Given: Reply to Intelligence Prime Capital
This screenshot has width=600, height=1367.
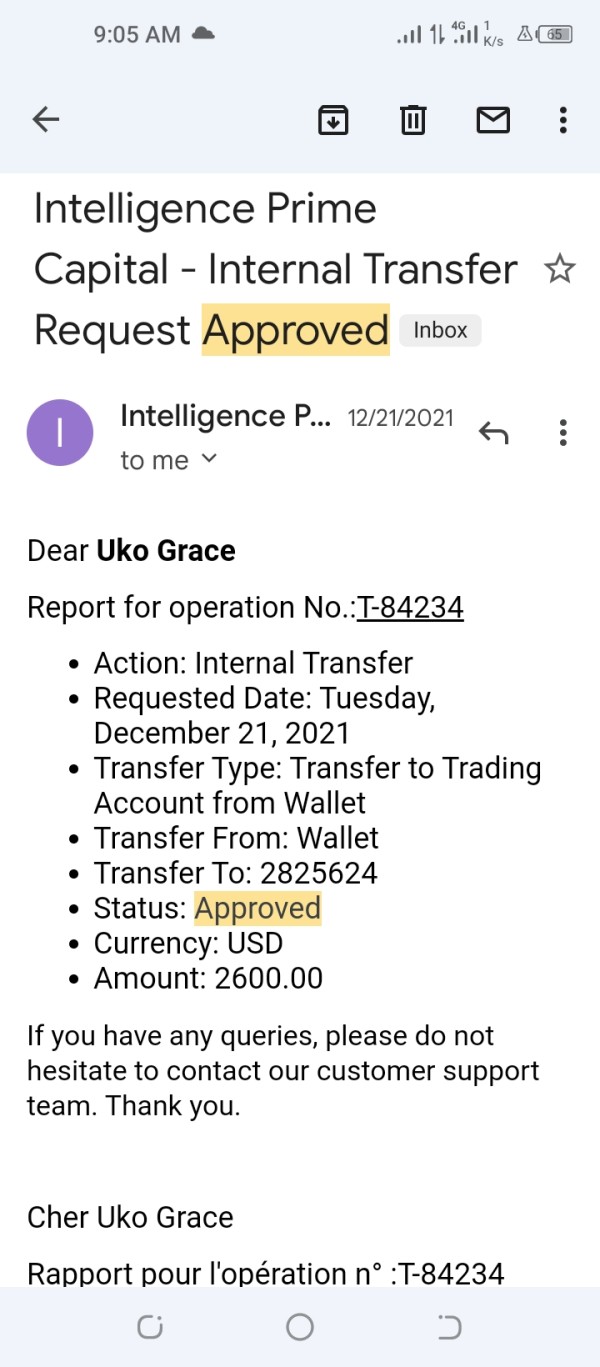Looking at the screenshot, I should point(493,433).
